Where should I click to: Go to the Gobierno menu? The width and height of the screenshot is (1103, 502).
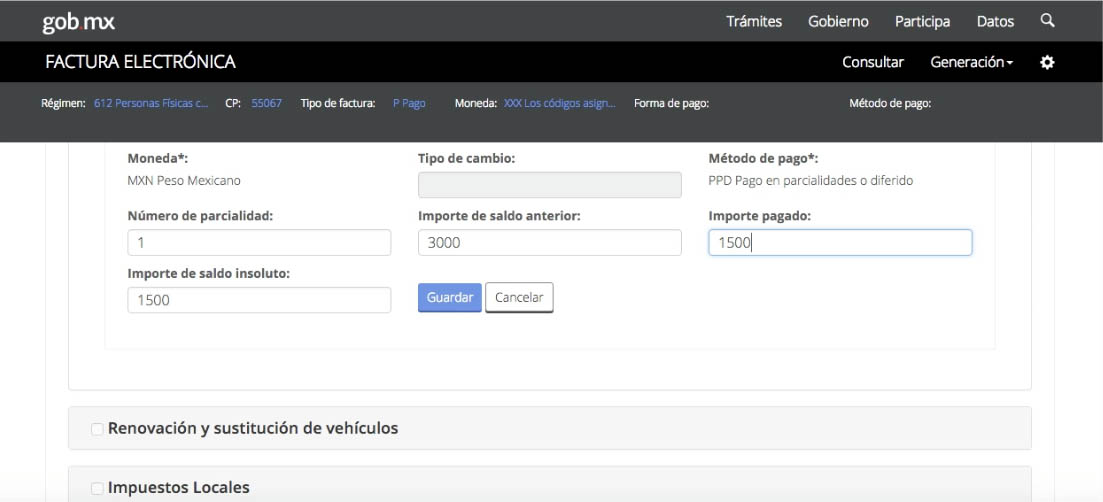point(838,21)
